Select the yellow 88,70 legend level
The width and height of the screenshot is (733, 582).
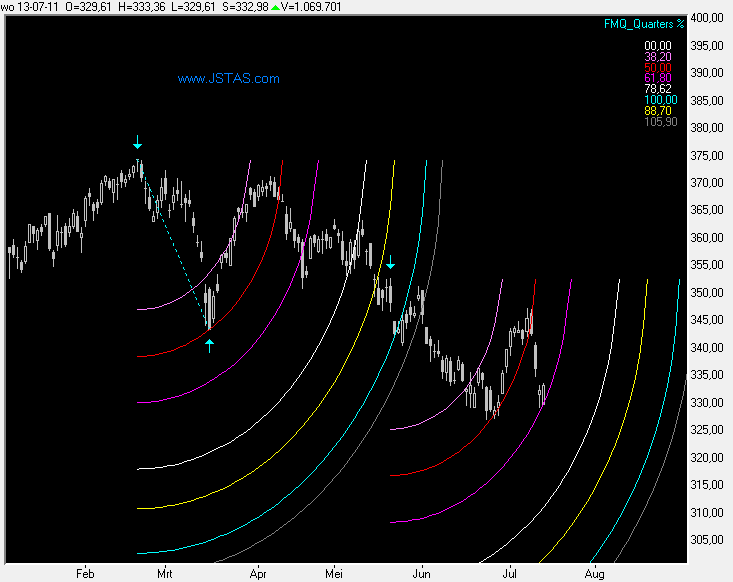657,110
